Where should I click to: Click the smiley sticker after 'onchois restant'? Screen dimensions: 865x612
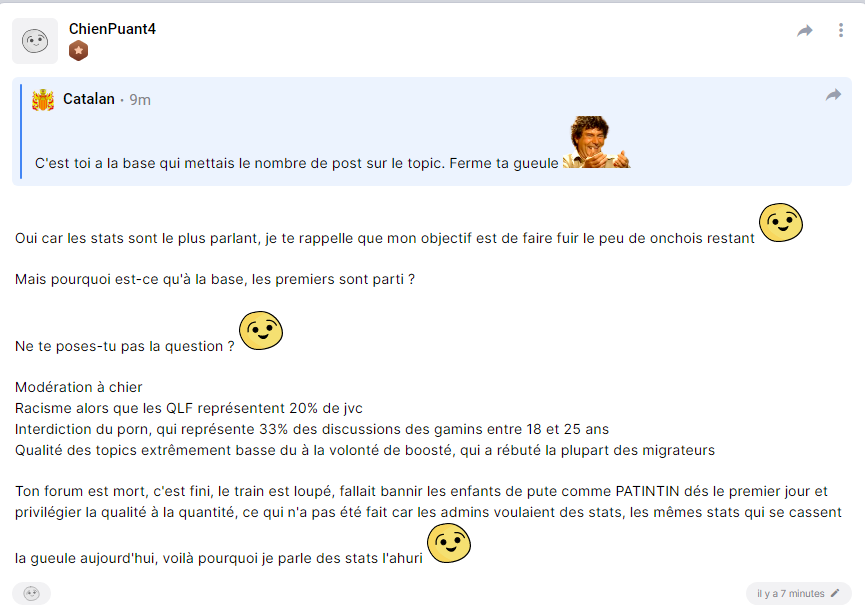(x=781, y=222)
